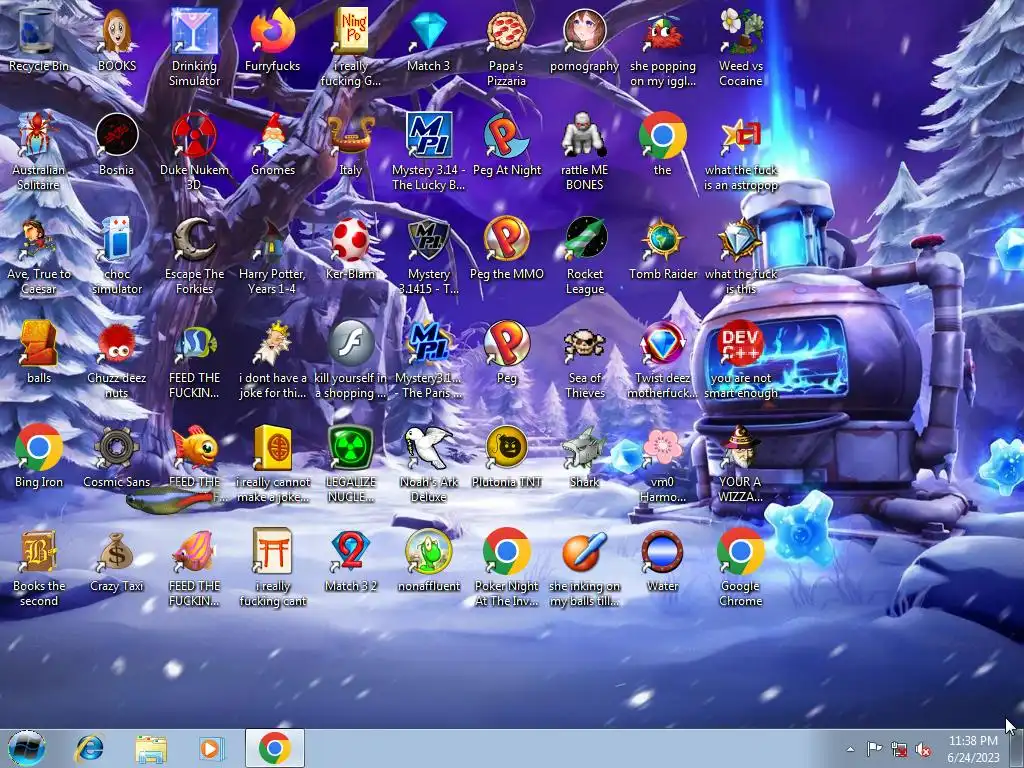Screen dimensions: 1024x768
Task: Open the balls desktop shortcut
Action: coord(39,352)
